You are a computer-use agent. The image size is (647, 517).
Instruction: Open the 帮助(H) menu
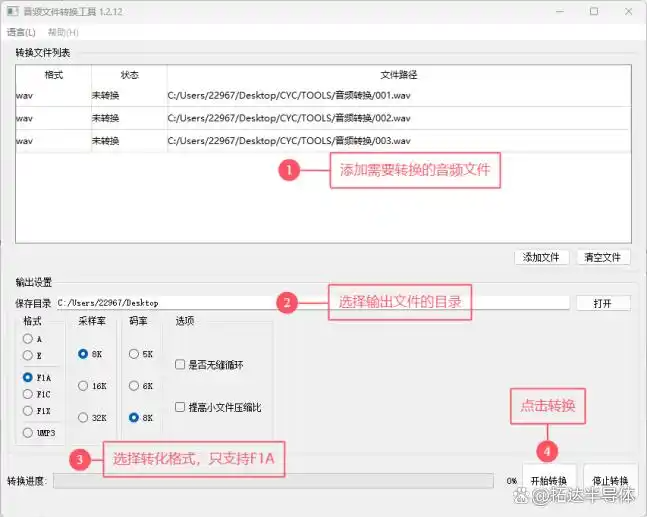pyautogui.click(x=62, y=32)
